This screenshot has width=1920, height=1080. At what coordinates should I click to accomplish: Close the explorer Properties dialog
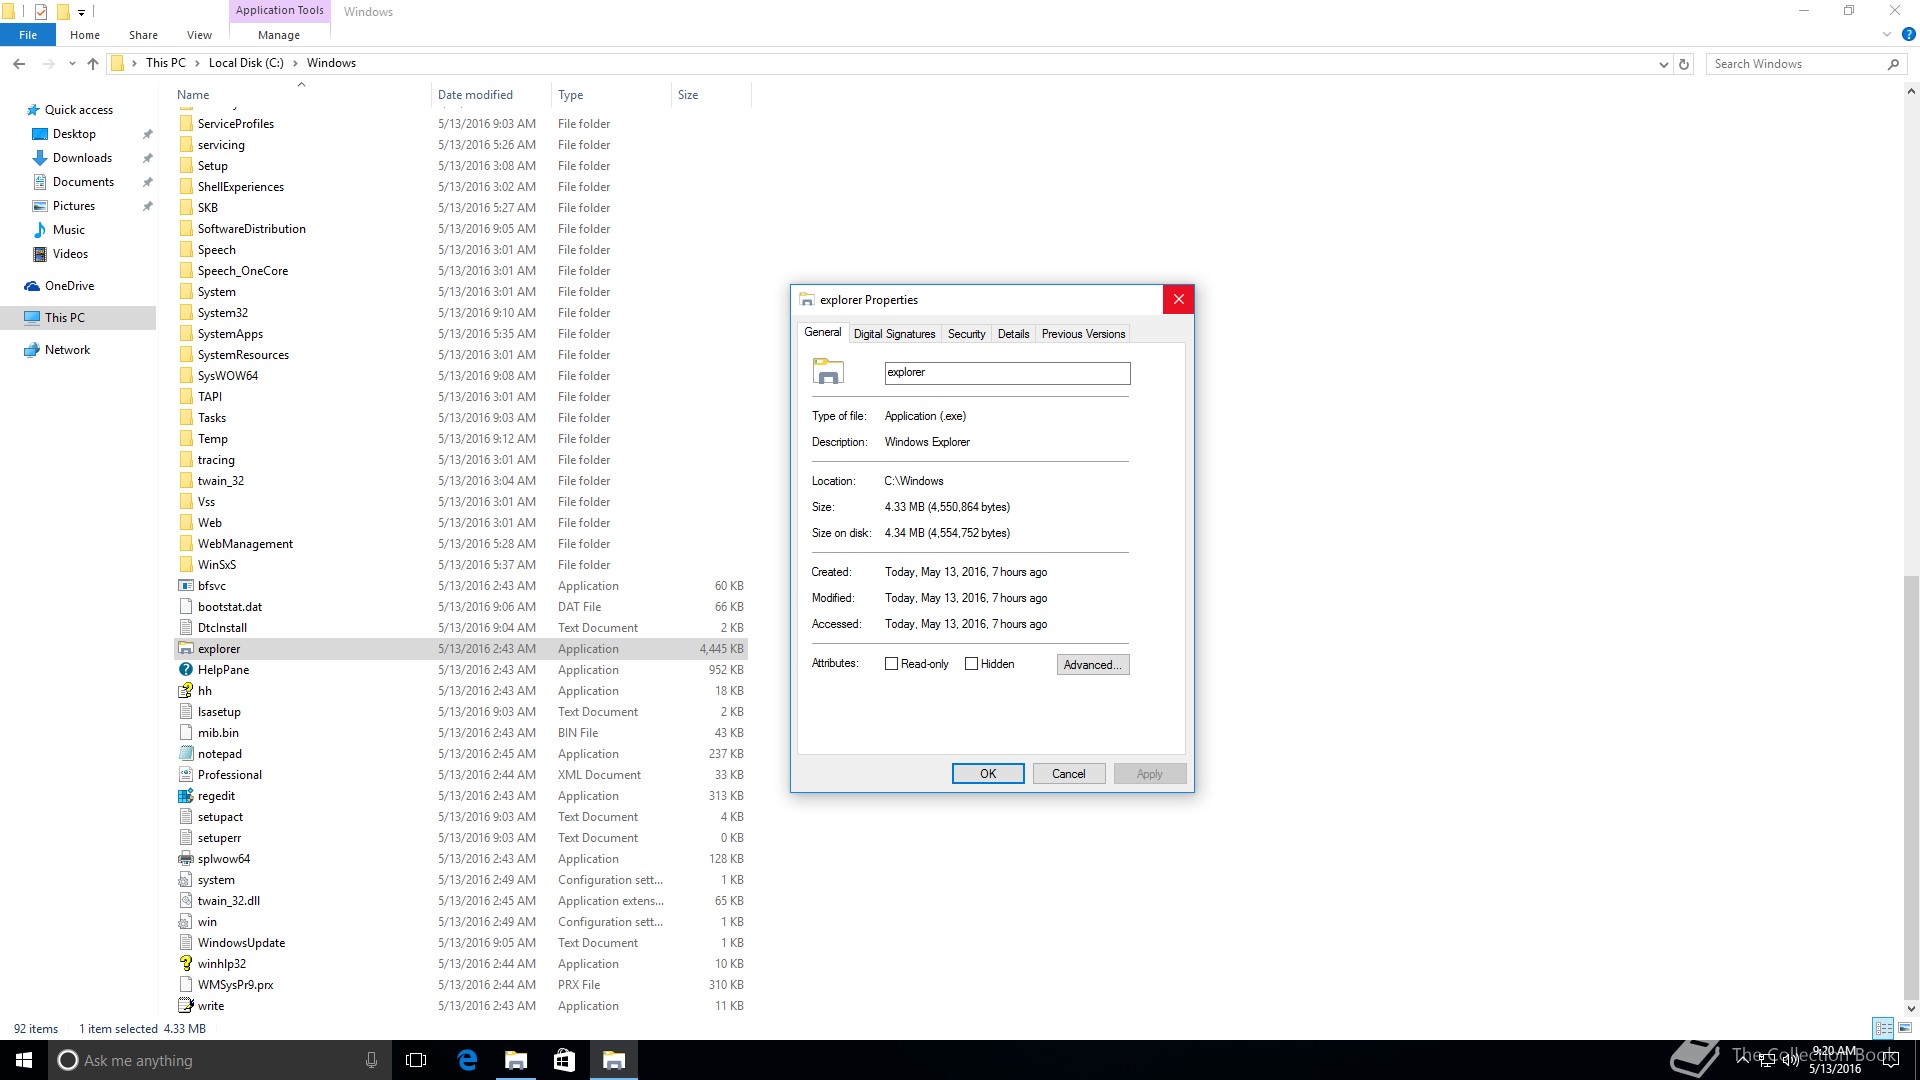[1178, 300]
